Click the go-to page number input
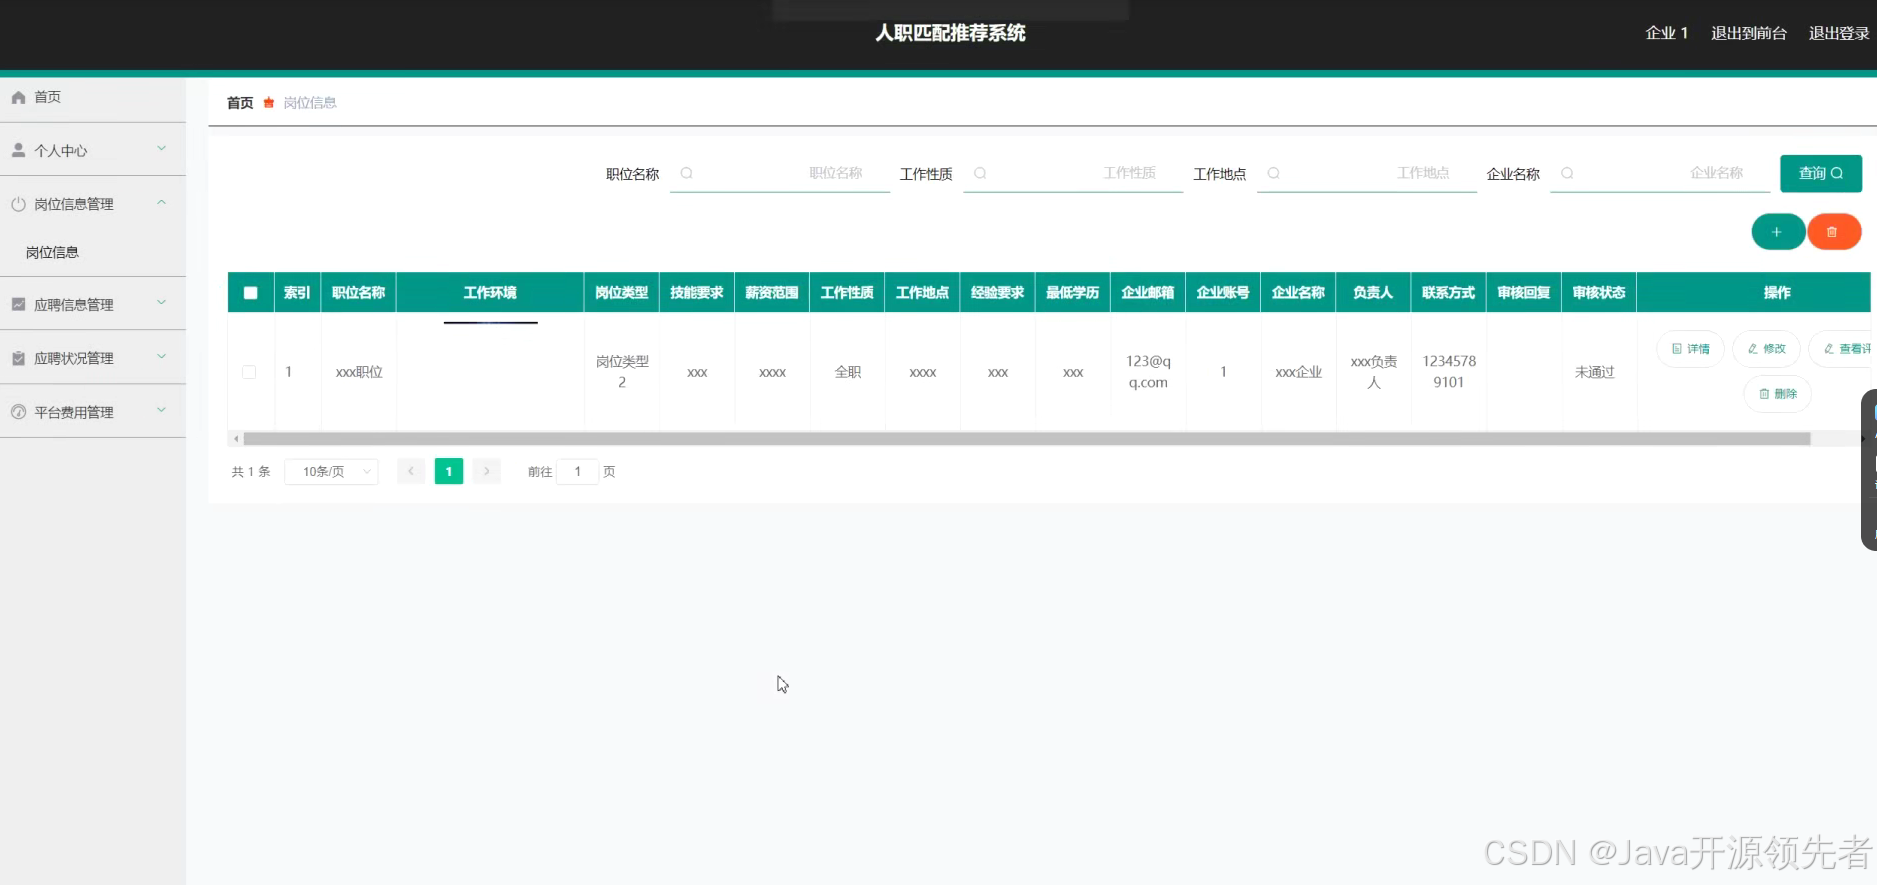1877x885 pixels. coord(578,471)
